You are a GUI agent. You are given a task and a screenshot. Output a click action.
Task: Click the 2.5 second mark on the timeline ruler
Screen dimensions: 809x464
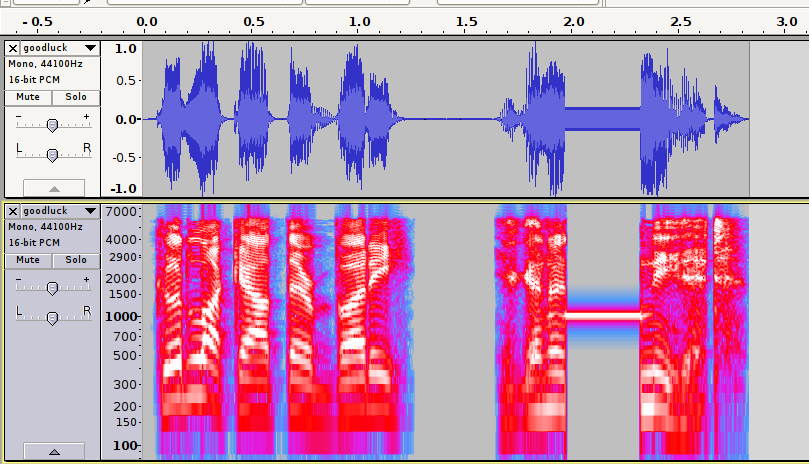click(680, 21)
